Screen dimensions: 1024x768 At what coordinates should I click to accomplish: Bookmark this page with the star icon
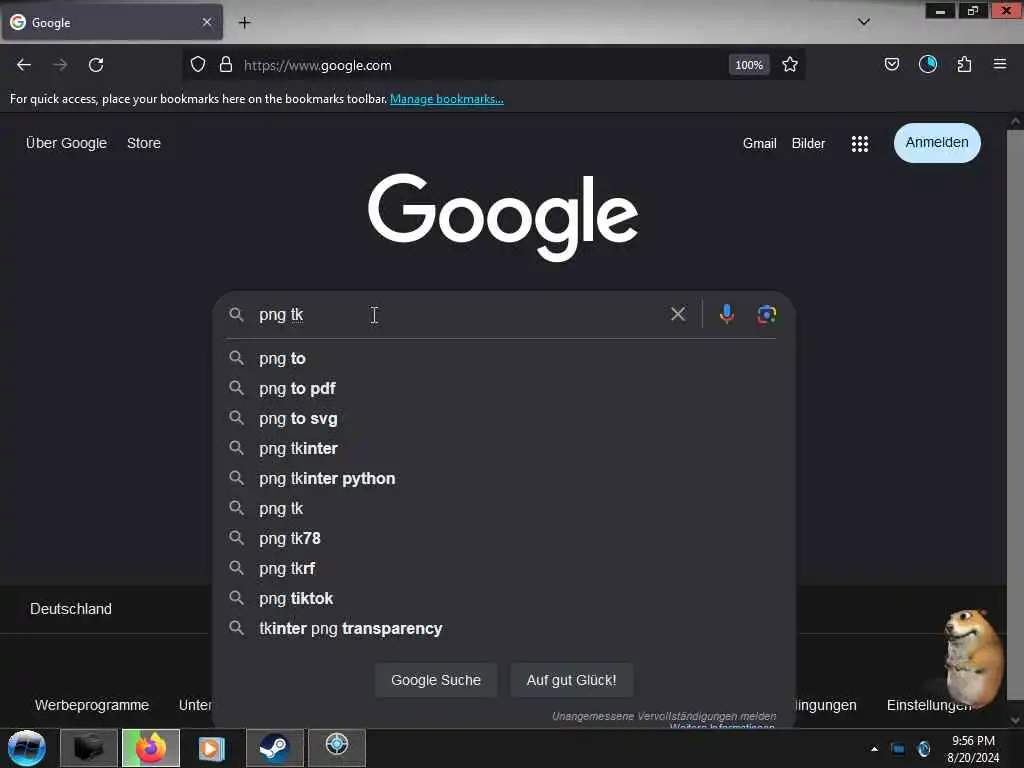click(790, 65)
